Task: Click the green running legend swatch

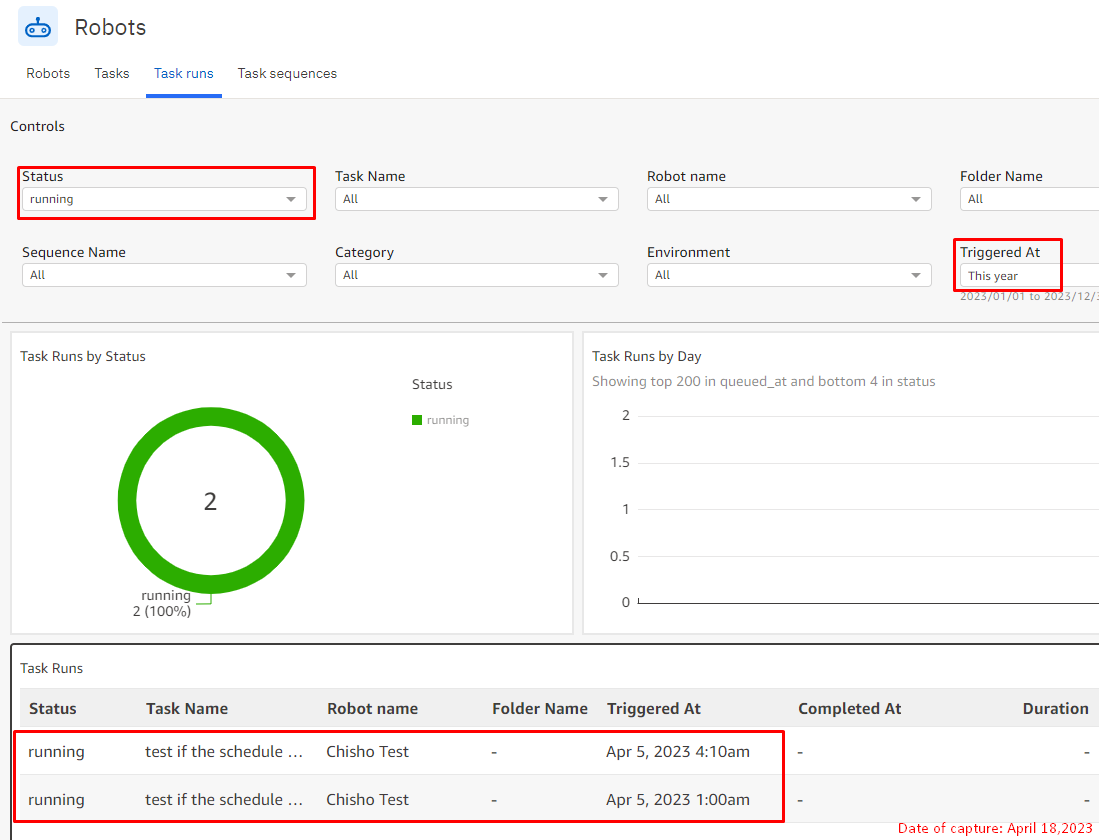Action: (x=417, y=421)
